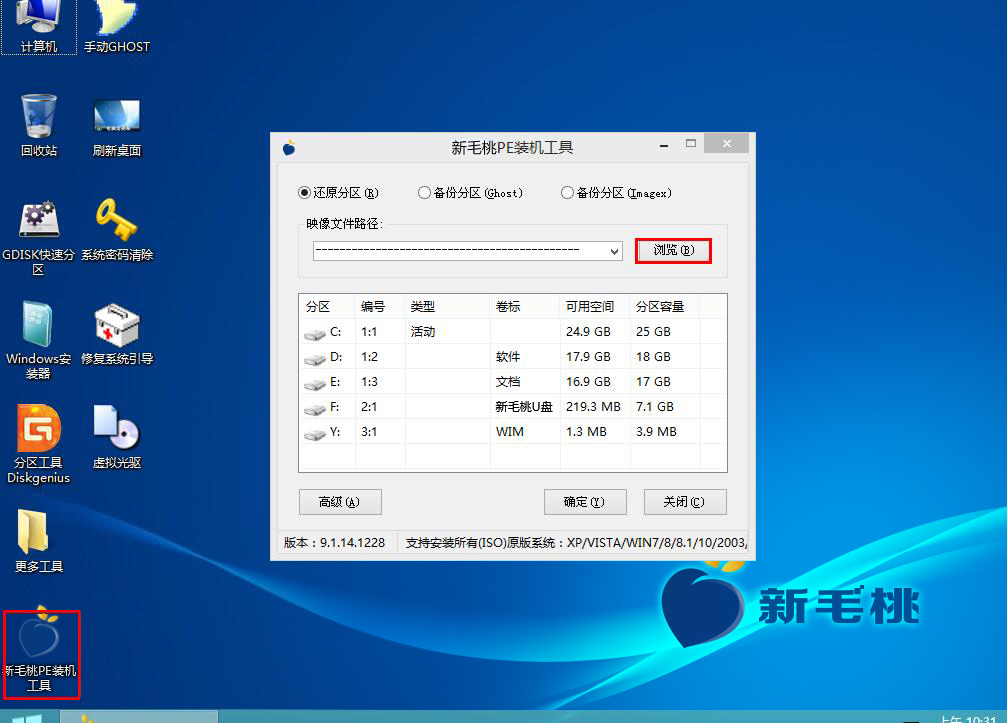This screenshot has height=723, width=1007.
Task: Sort by 分区 column header
Action: pos(327,307)
